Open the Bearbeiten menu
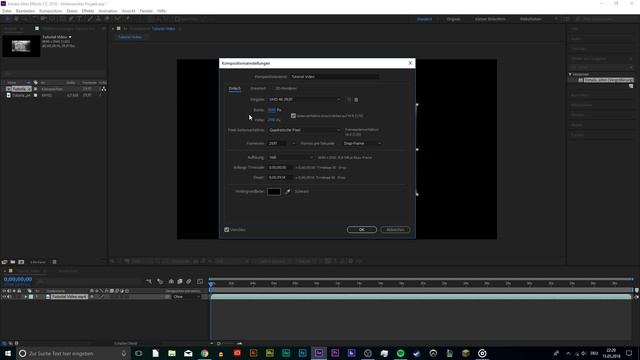The image size is (640, 360). [25, 11]
